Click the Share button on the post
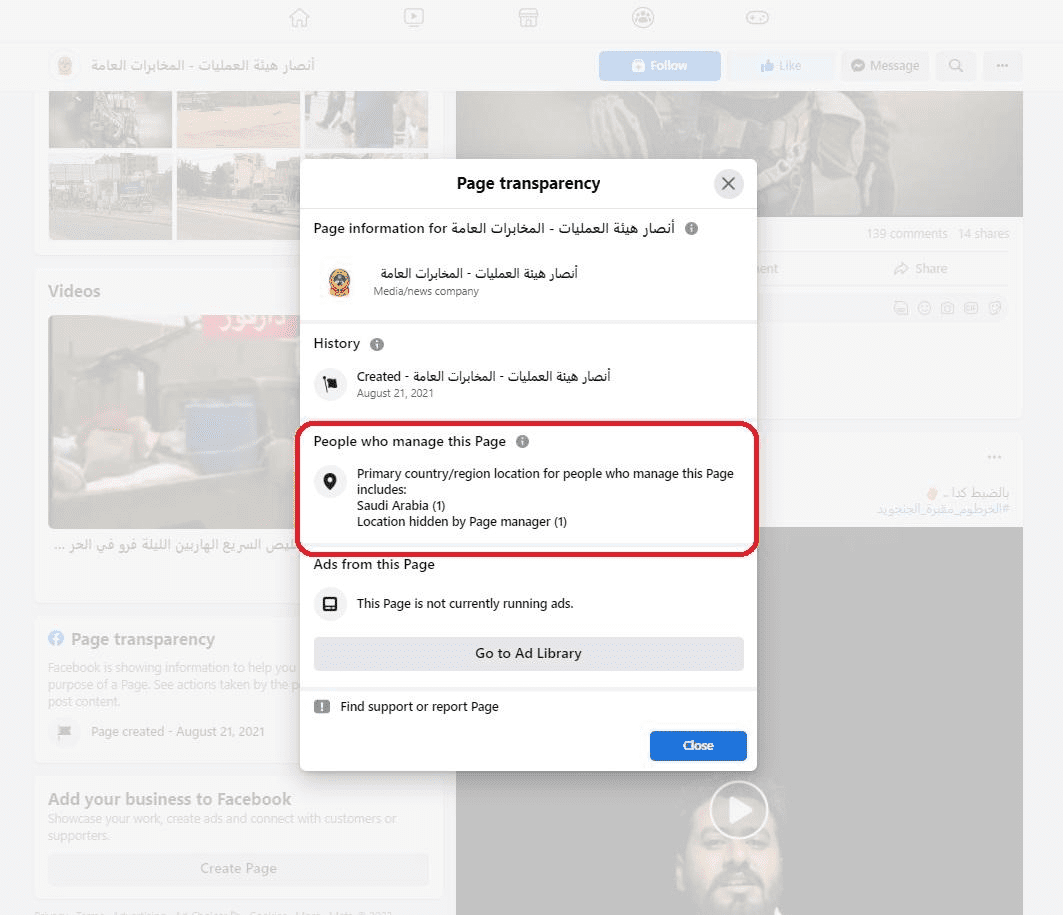This screenshot has height=915, width=1063. 920,268
